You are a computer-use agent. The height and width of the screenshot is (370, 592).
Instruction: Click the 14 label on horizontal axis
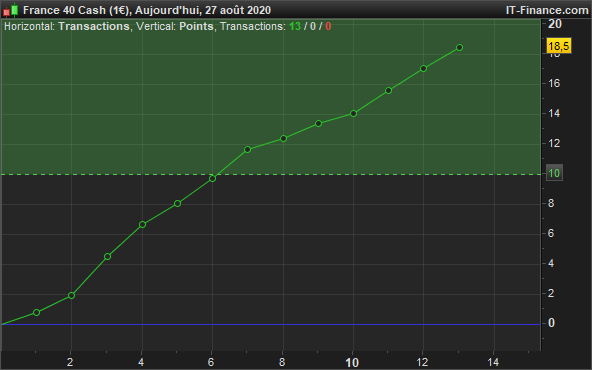pyautogui.click(x=493, y=362)
